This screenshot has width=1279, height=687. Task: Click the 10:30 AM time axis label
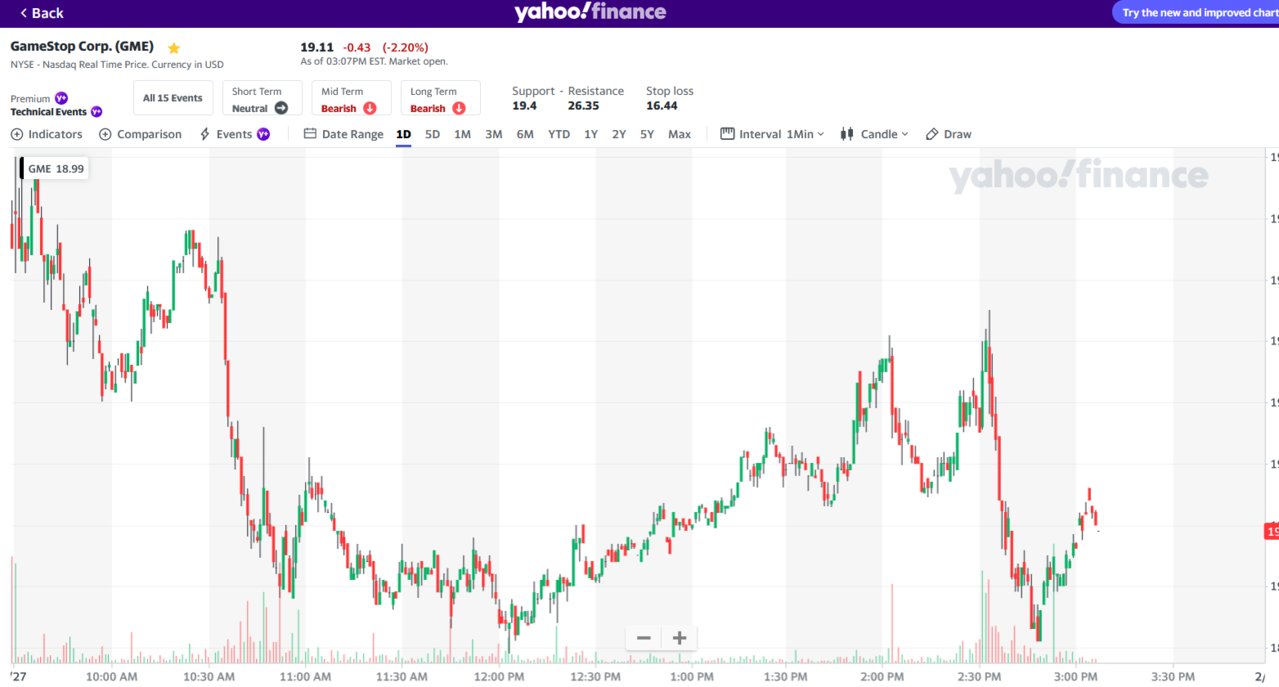tap(209, 677)
